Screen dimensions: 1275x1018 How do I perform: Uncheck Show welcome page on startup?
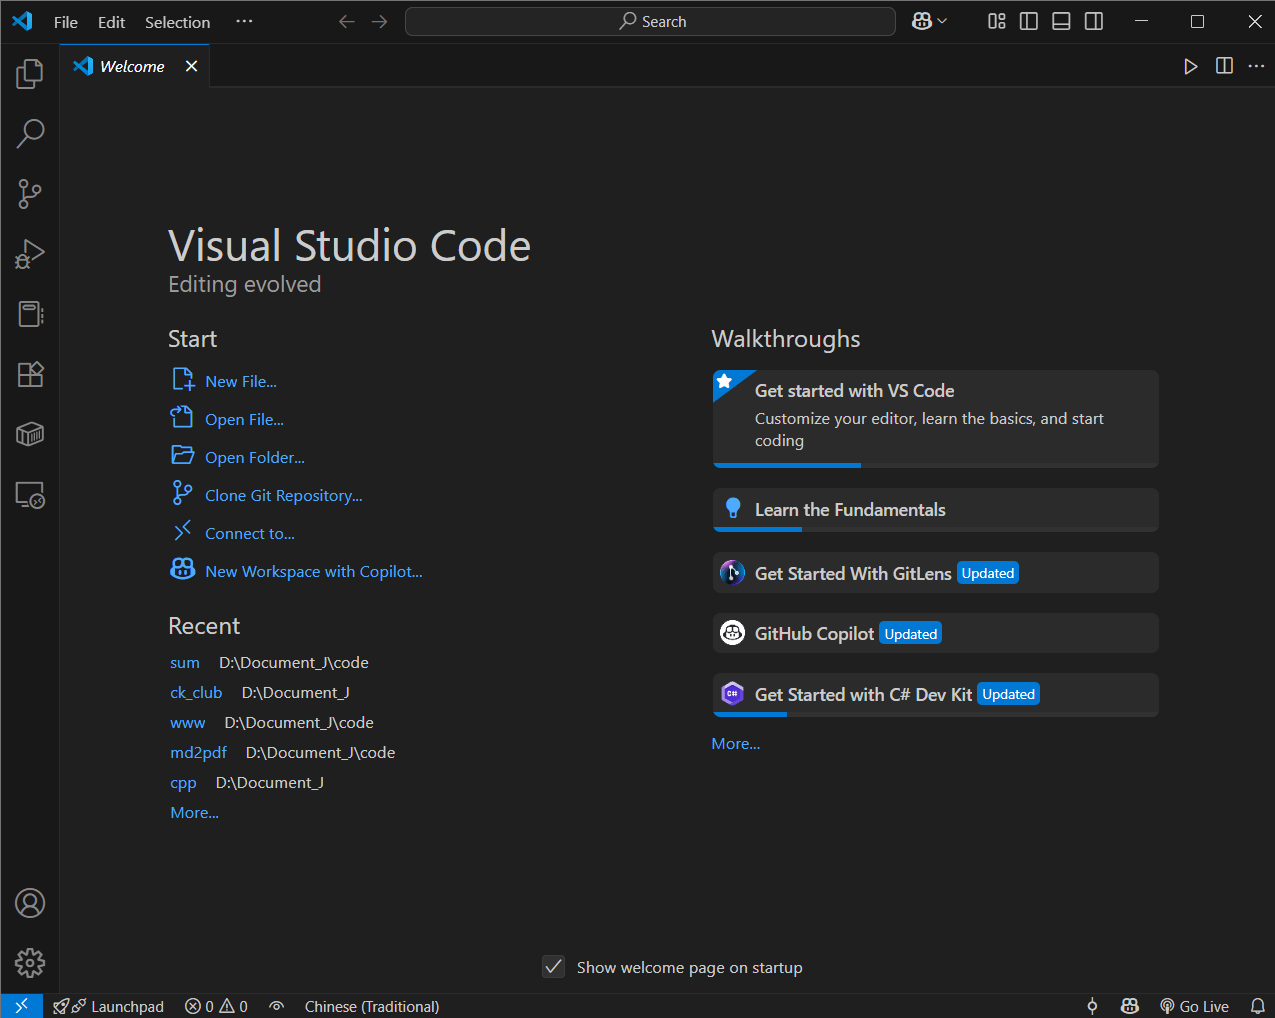554,967
